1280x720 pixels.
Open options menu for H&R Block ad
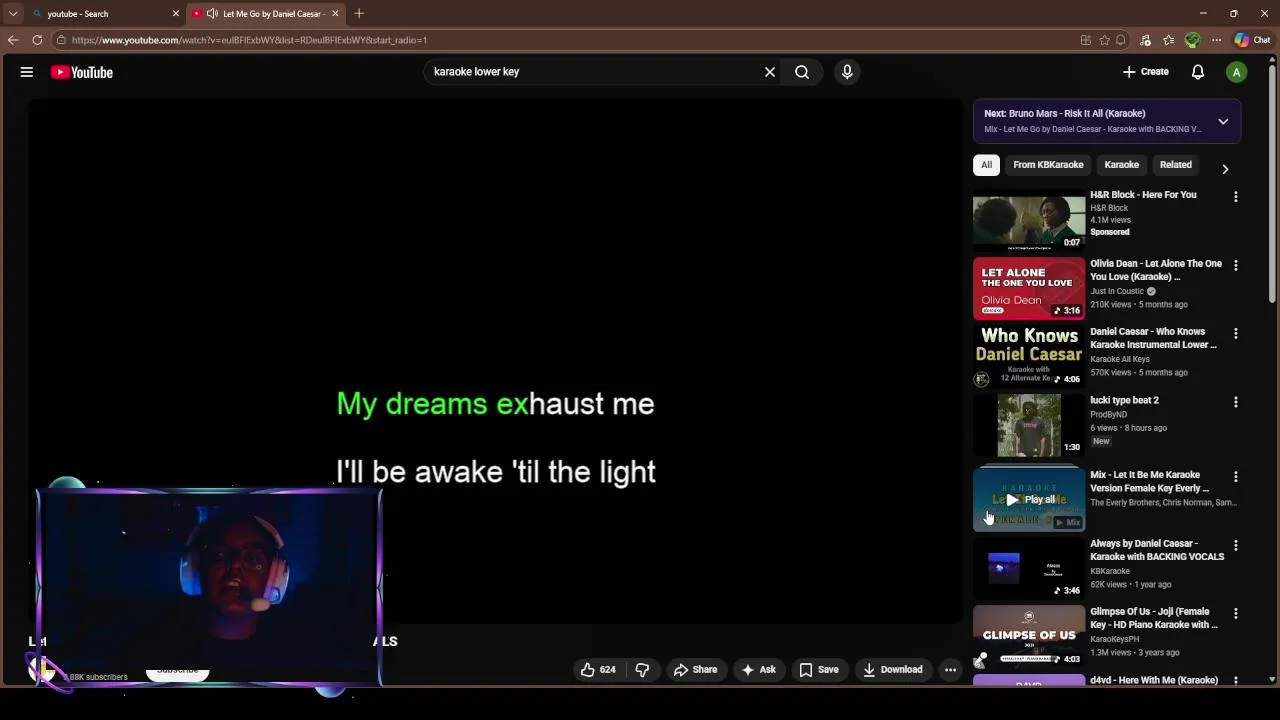(1236, 197)
